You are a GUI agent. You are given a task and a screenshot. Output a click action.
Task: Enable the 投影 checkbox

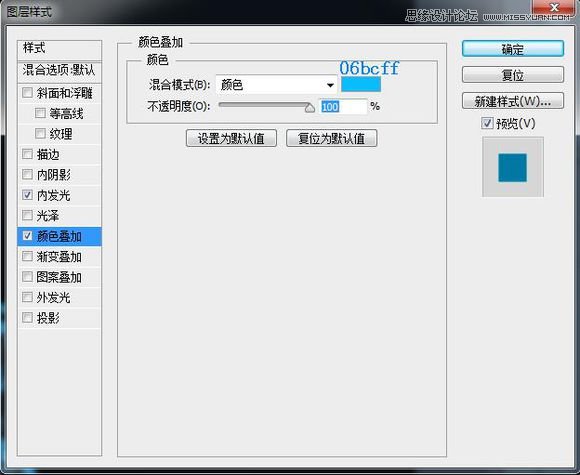coord(27,317)
